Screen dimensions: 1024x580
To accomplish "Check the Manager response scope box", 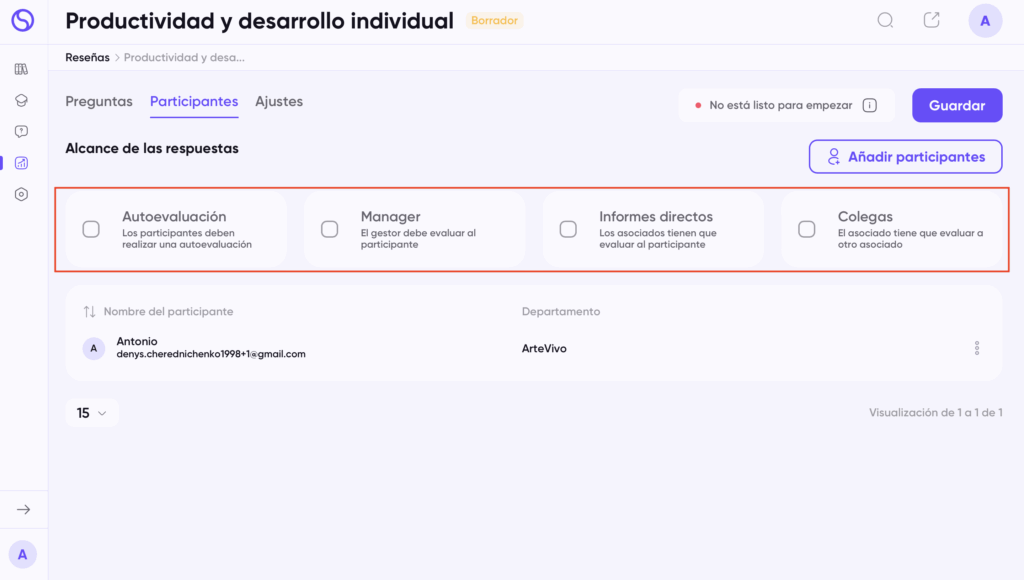I will (329, 229).
